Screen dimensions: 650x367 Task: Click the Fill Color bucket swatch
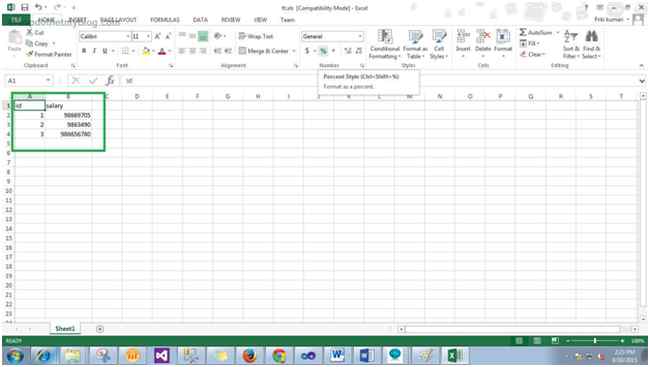point(146,51)
